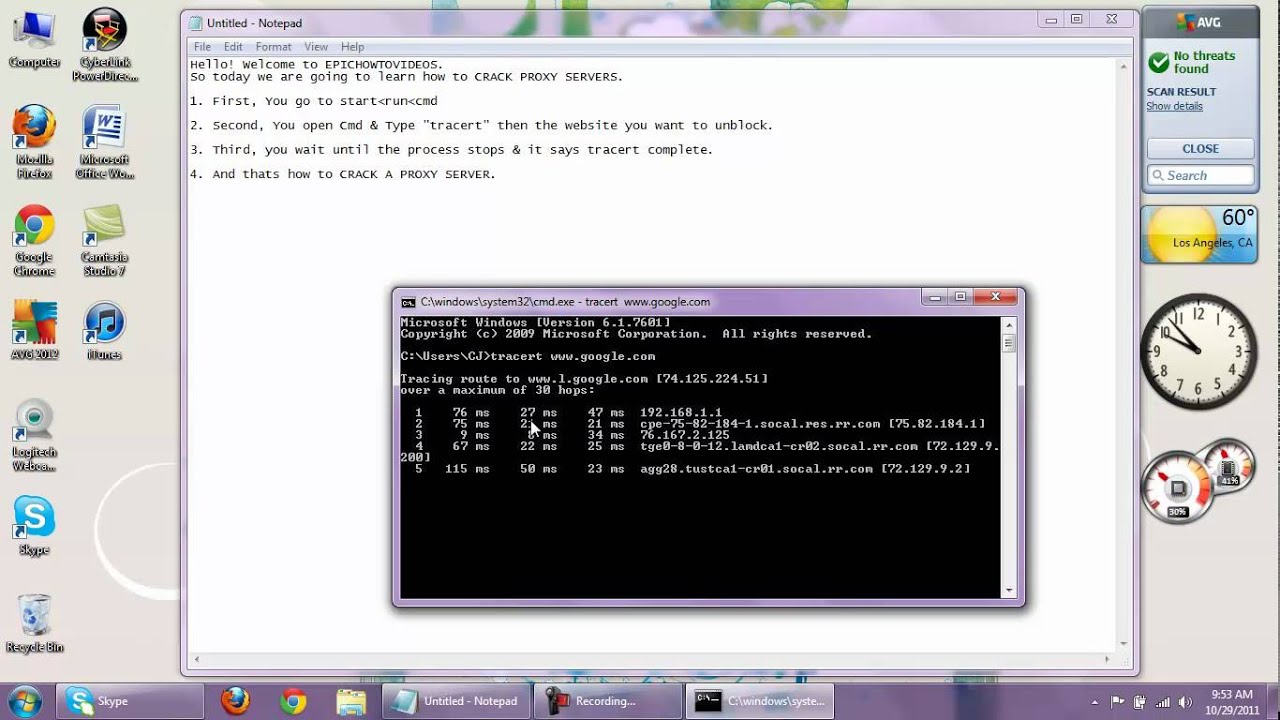Open the wireless network signal tray icon
This screenshot has height=720, width=1280.
(1162, 701)
